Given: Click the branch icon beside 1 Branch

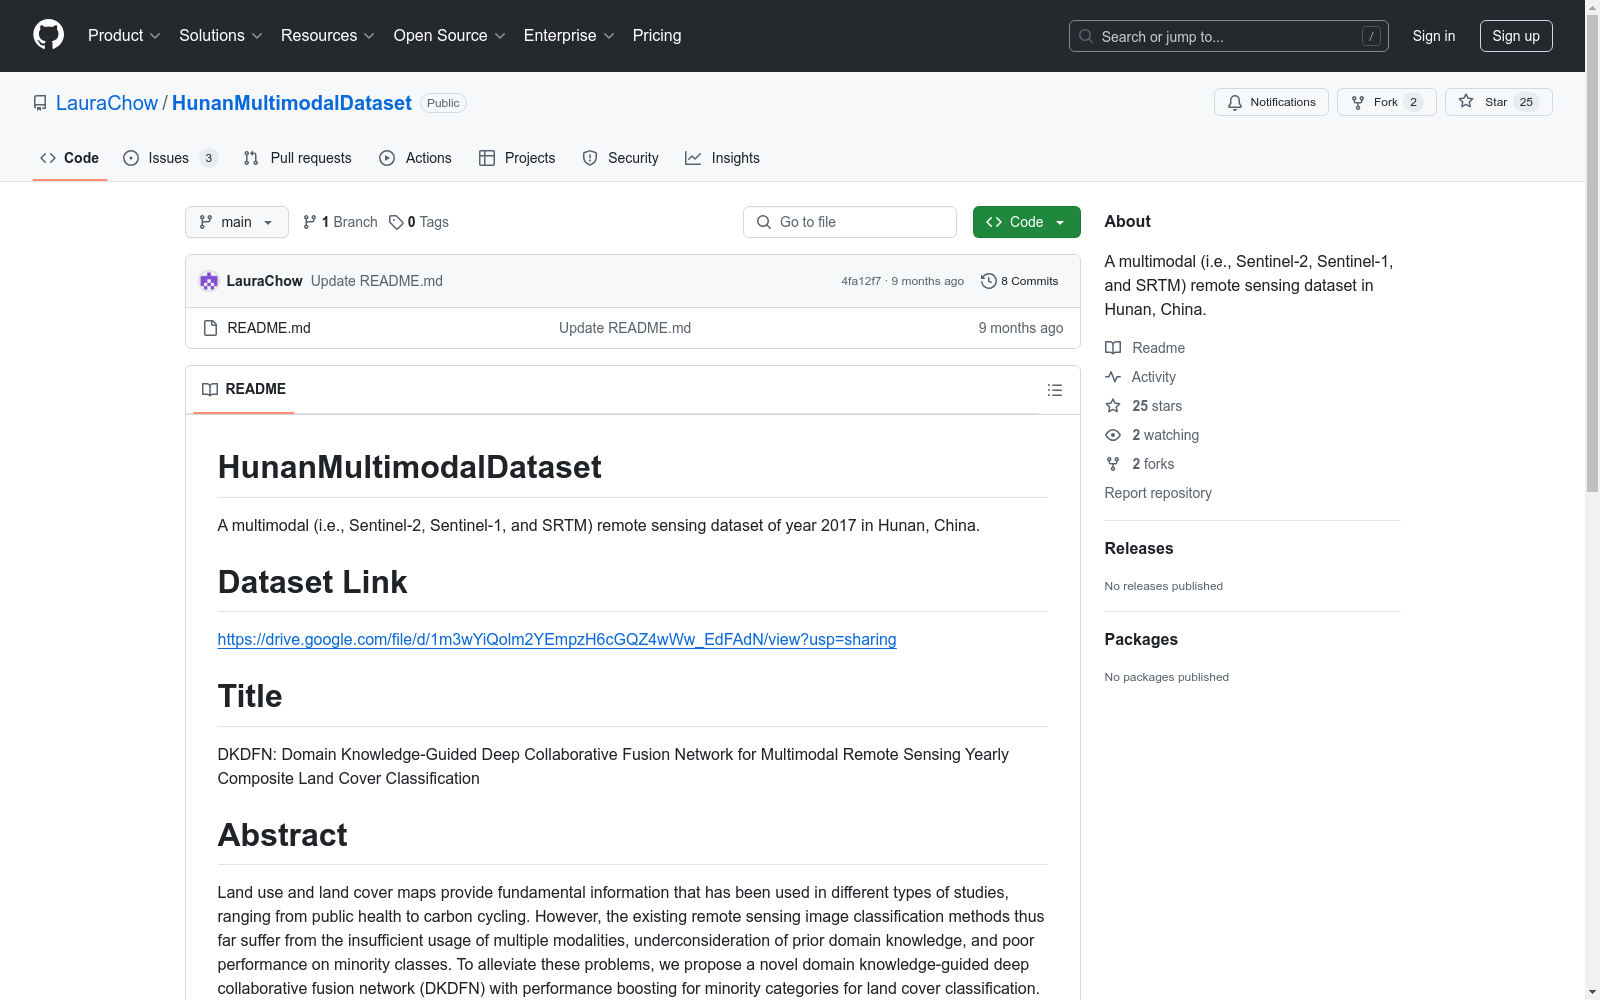Looking at the screenshot, I should pos(310,222).
